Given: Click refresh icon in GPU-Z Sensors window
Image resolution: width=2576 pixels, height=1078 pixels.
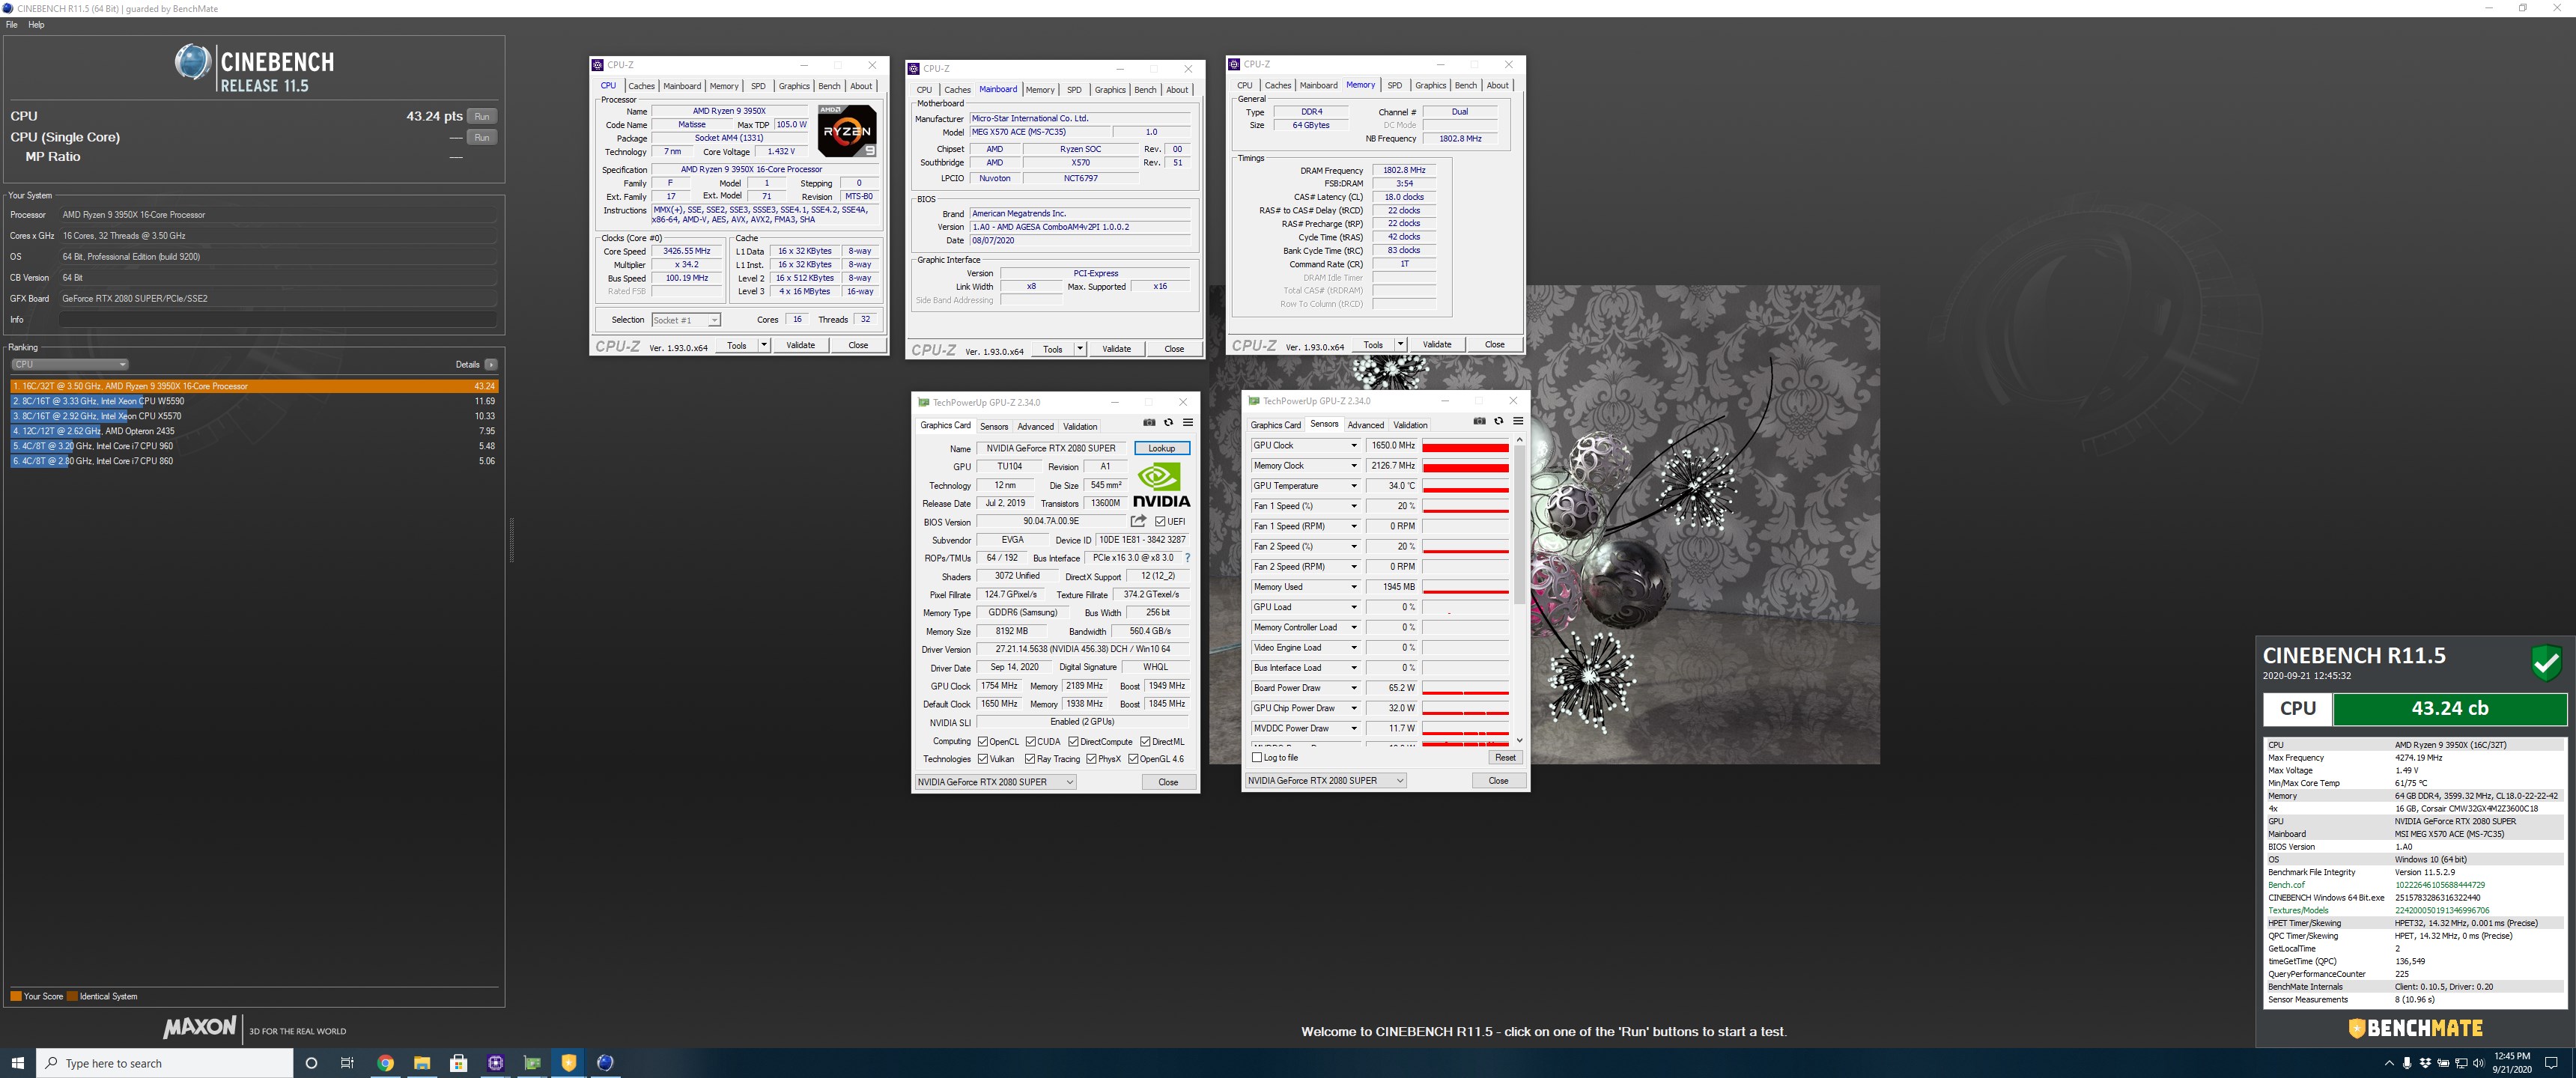Looking at the screenshot, I should 1498,421.
